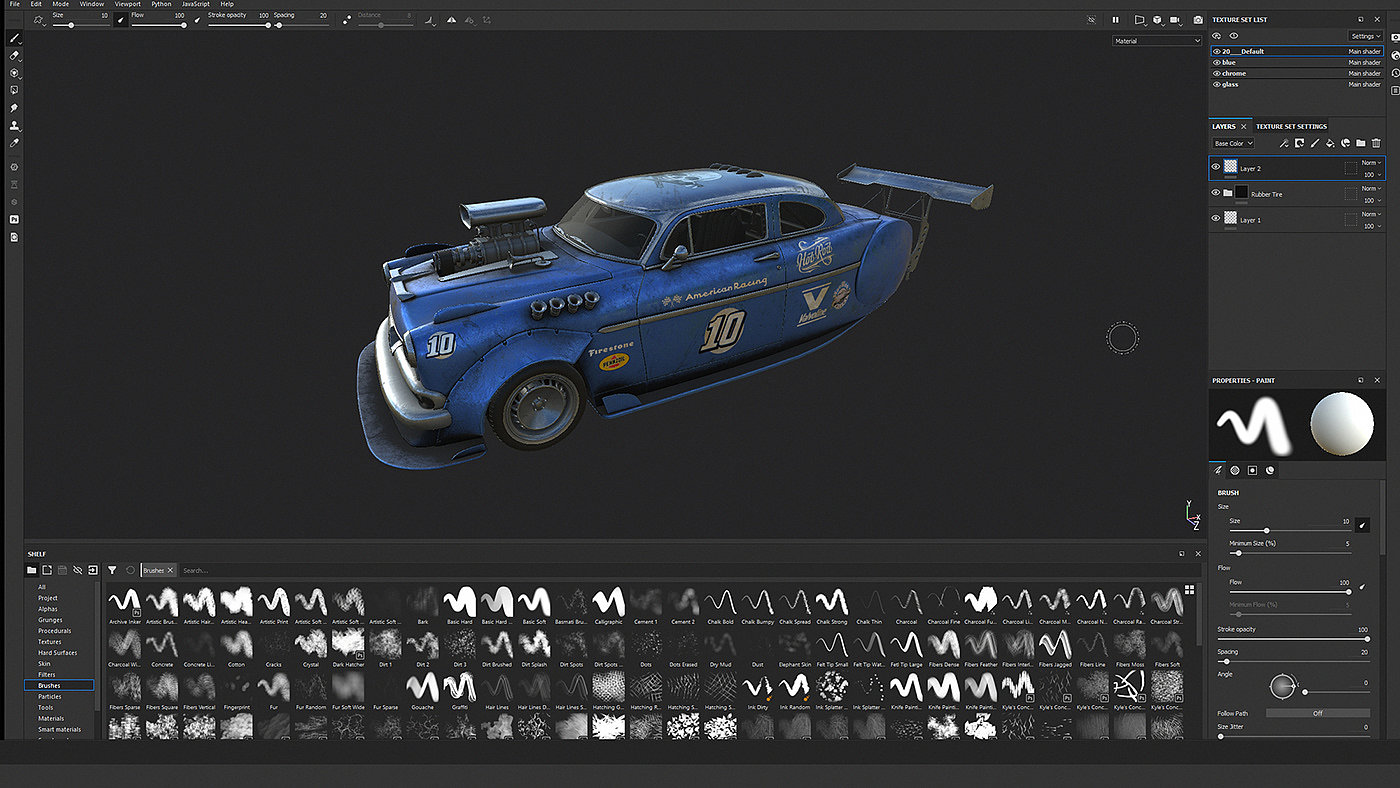Open the Material viewport mode dropdown
This screenshot has height=788, width=1400.
(x=1156, y=41)
